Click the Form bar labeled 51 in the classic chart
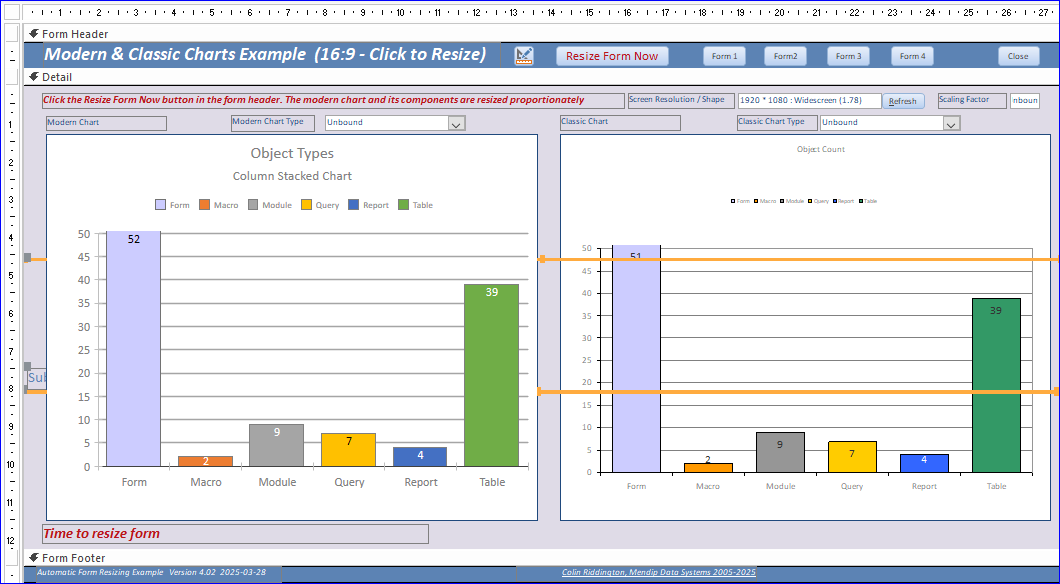 pyautogui.click(x=636, y=359)
